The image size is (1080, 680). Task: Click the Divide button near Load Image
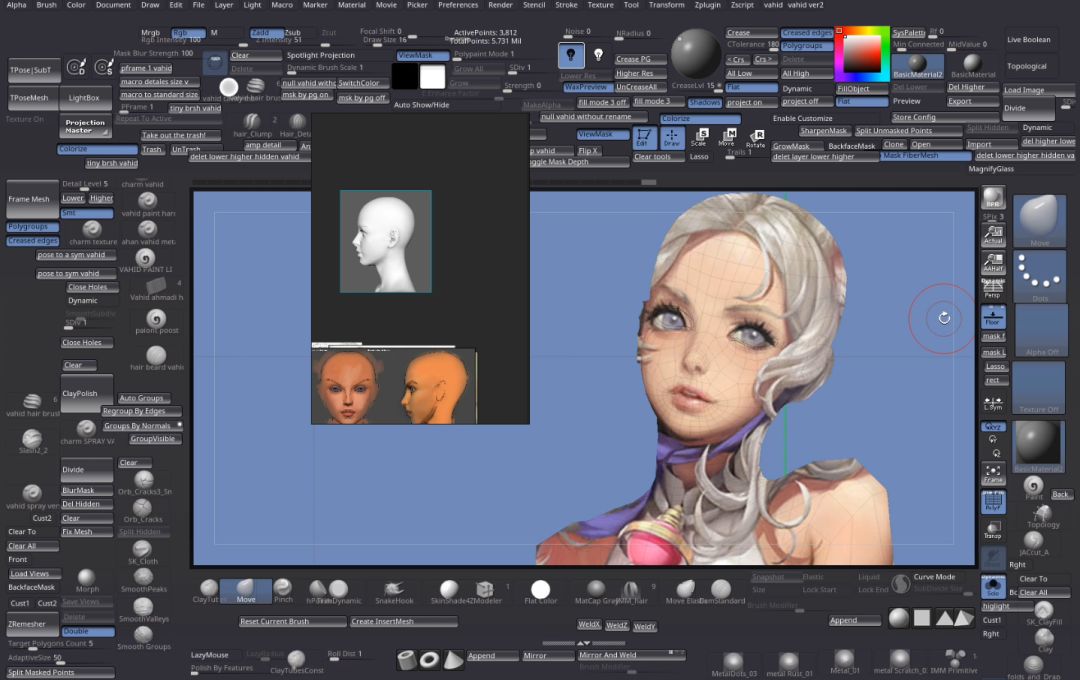click(1028, 108)
